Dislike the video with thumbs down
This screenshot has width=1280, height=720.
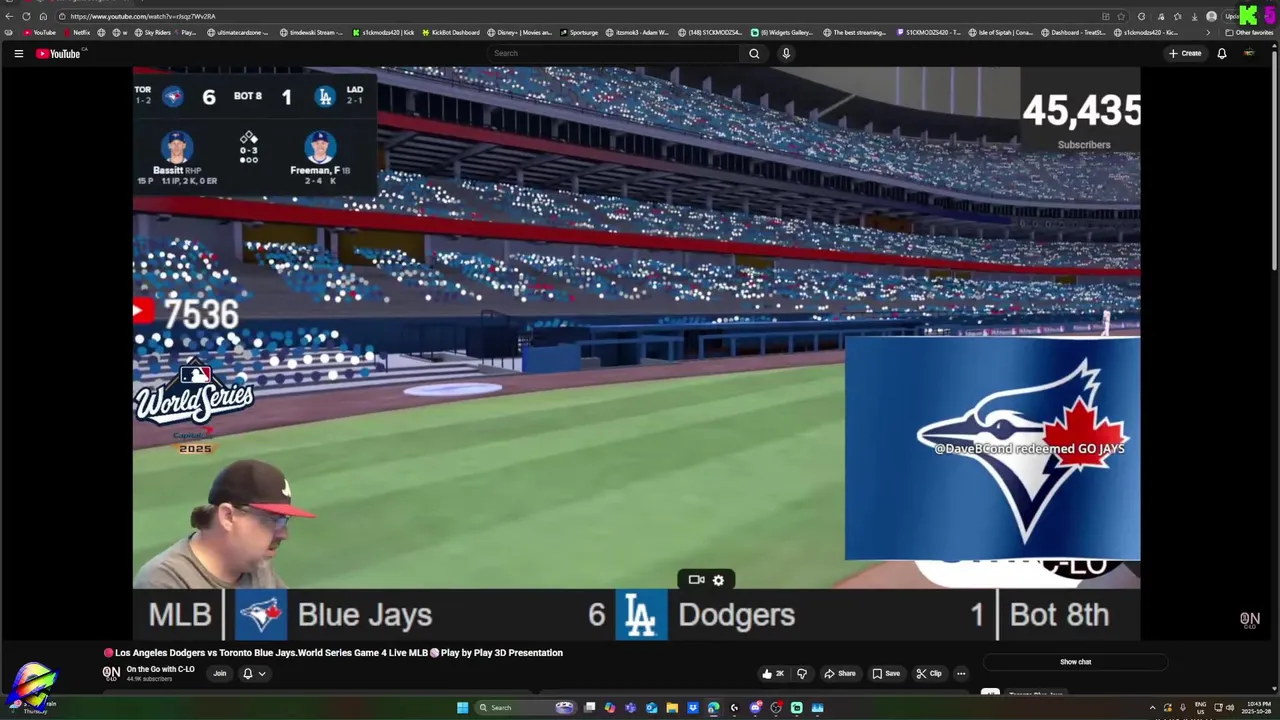point(801,673)
